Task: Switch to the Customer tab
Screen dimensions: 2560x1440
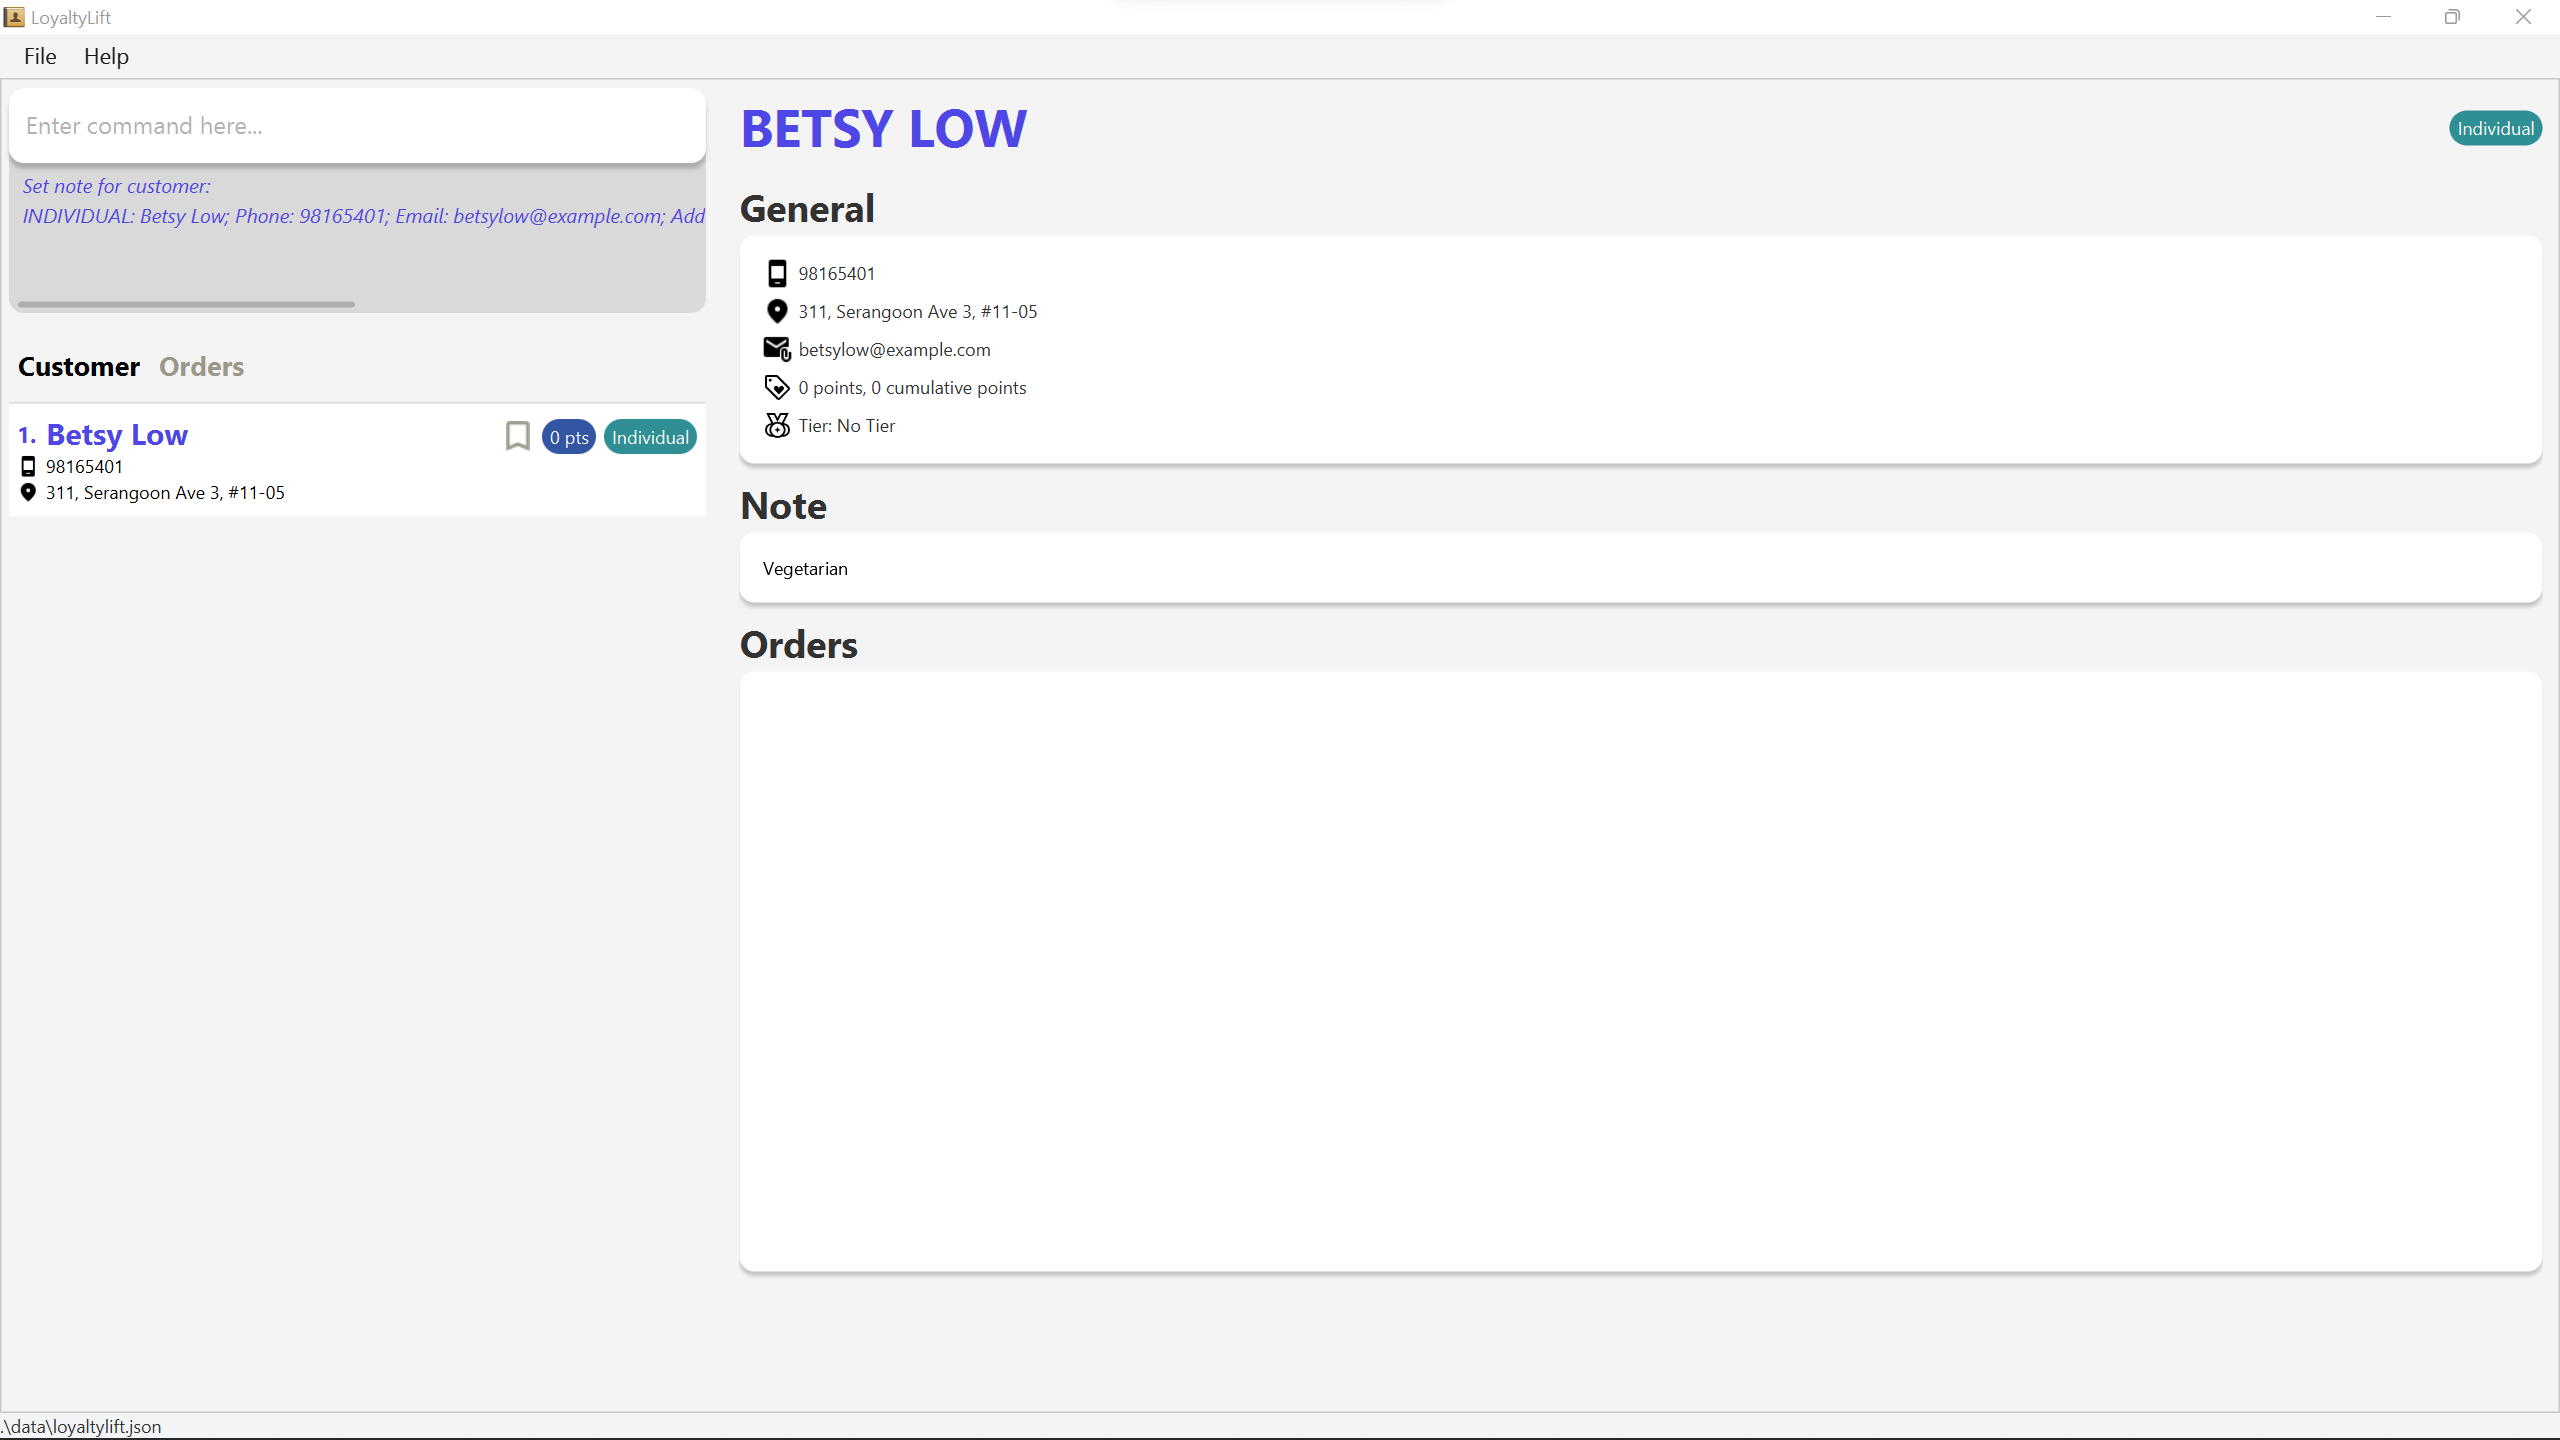Action: tap(79, 367)
